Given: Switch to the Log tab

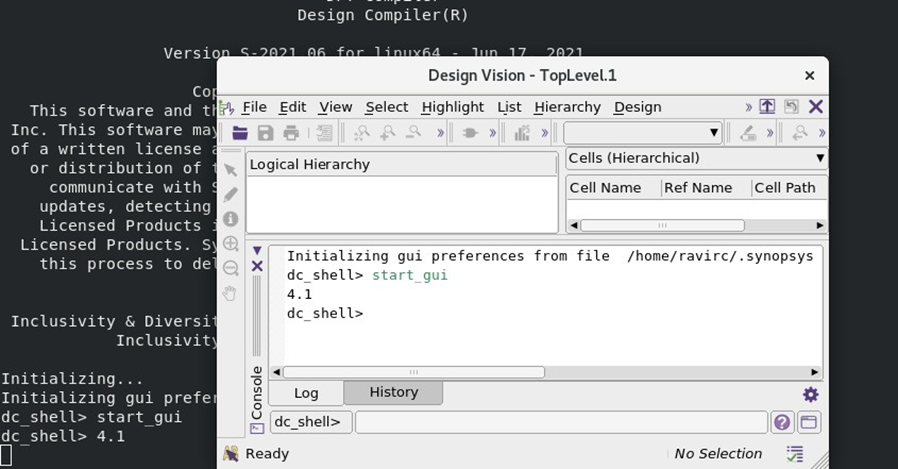Looking at the screenshot, I should 306,393.
